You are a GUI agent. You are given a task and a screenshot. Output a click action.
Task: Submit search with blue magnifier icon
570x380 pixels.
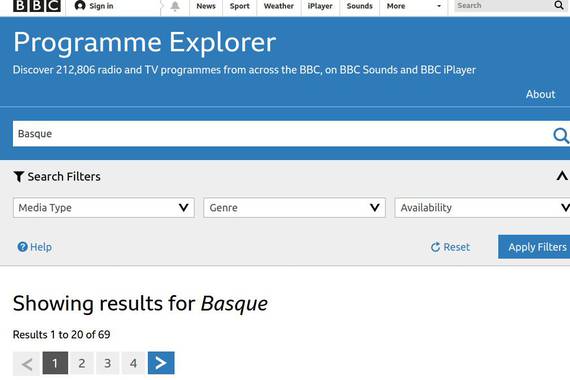[x=561, y=135]
